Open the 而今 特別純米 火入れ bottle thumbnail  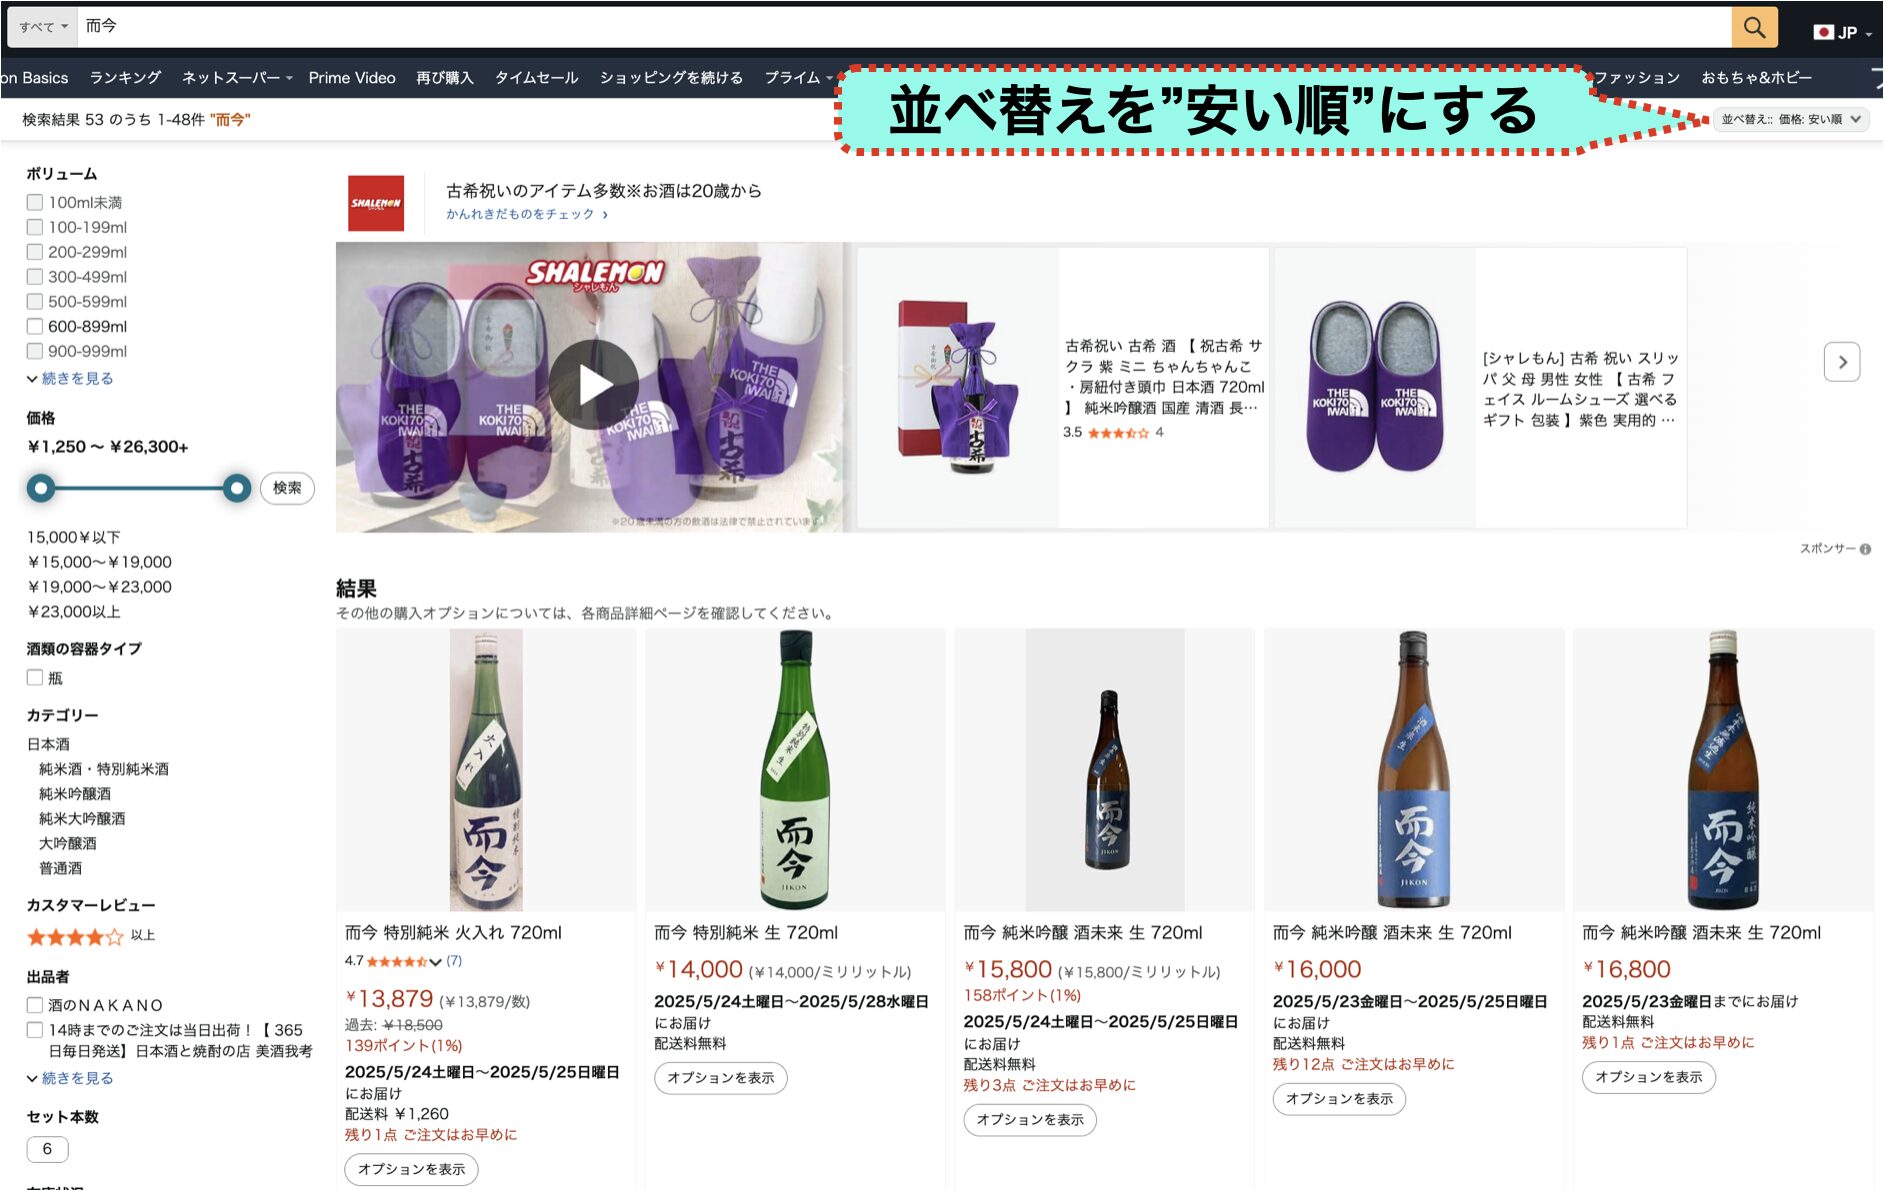point(486,770)
